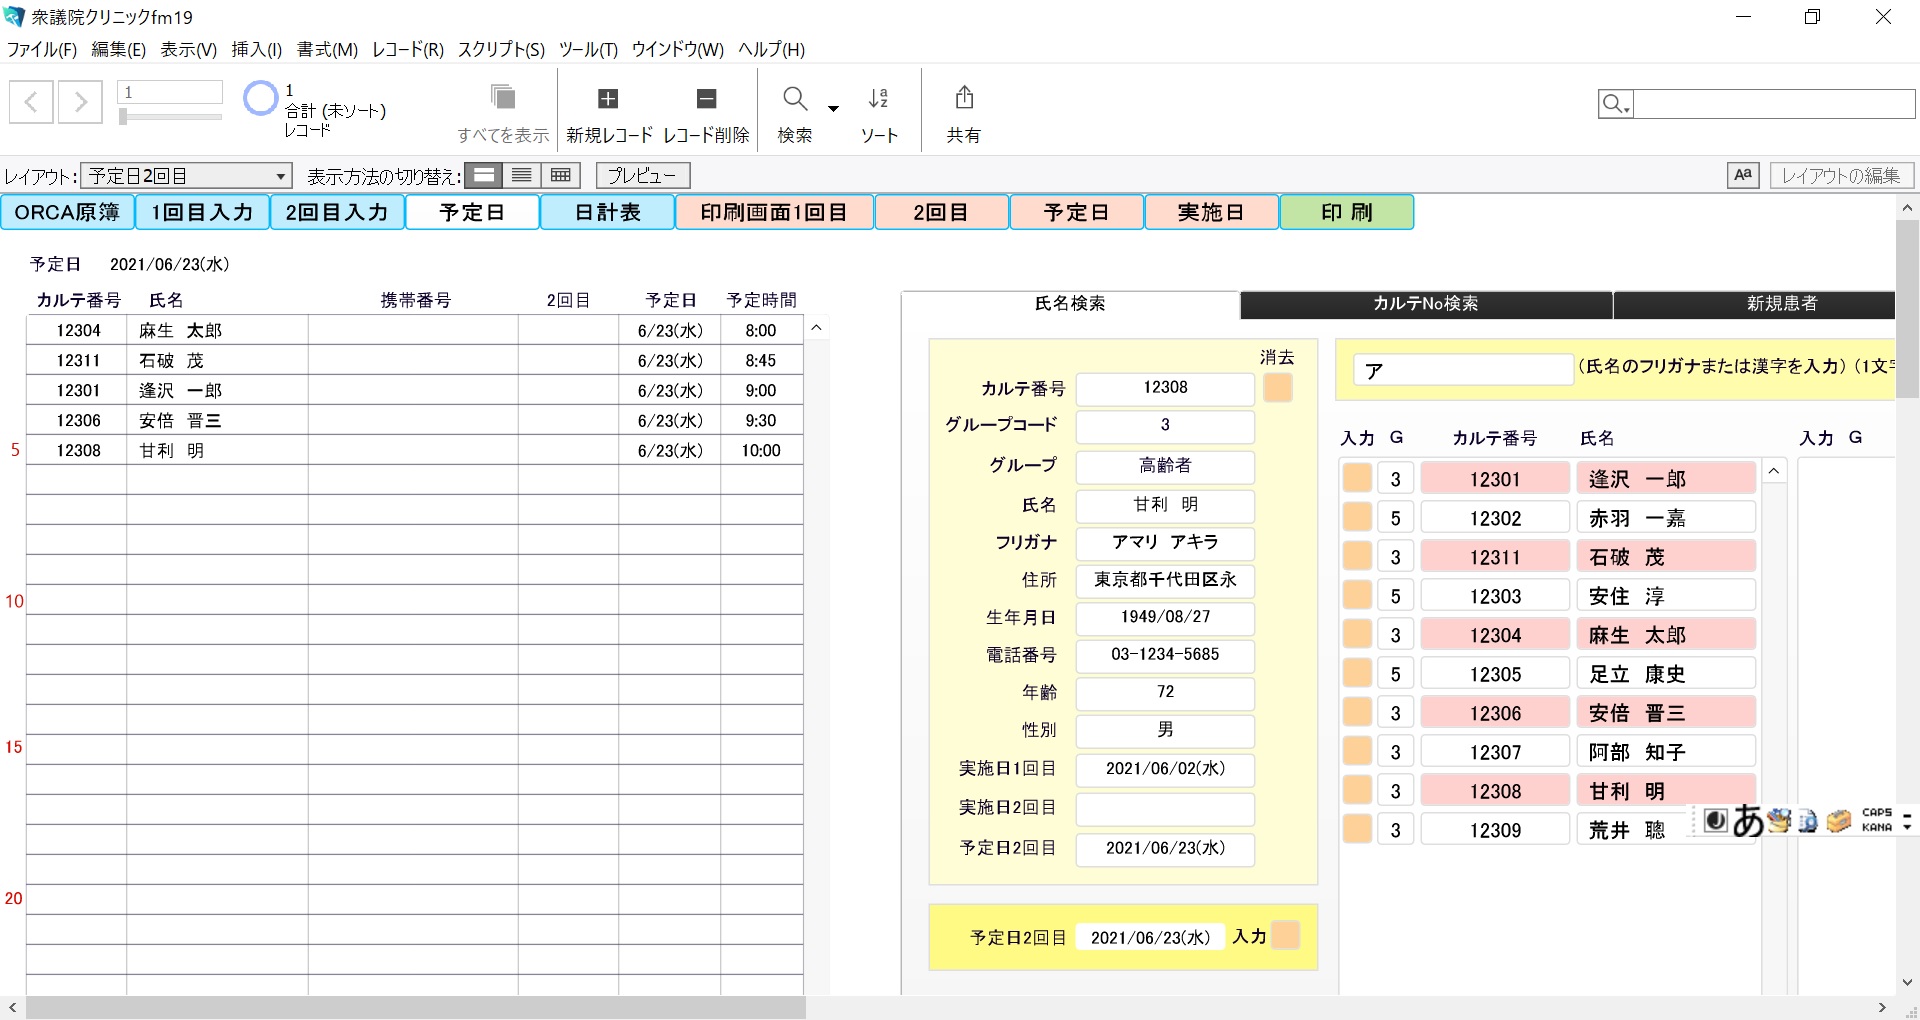This screenshot has width=1920, height=1020.
Task: Click the found set pie circle icon
Action: 260,98
